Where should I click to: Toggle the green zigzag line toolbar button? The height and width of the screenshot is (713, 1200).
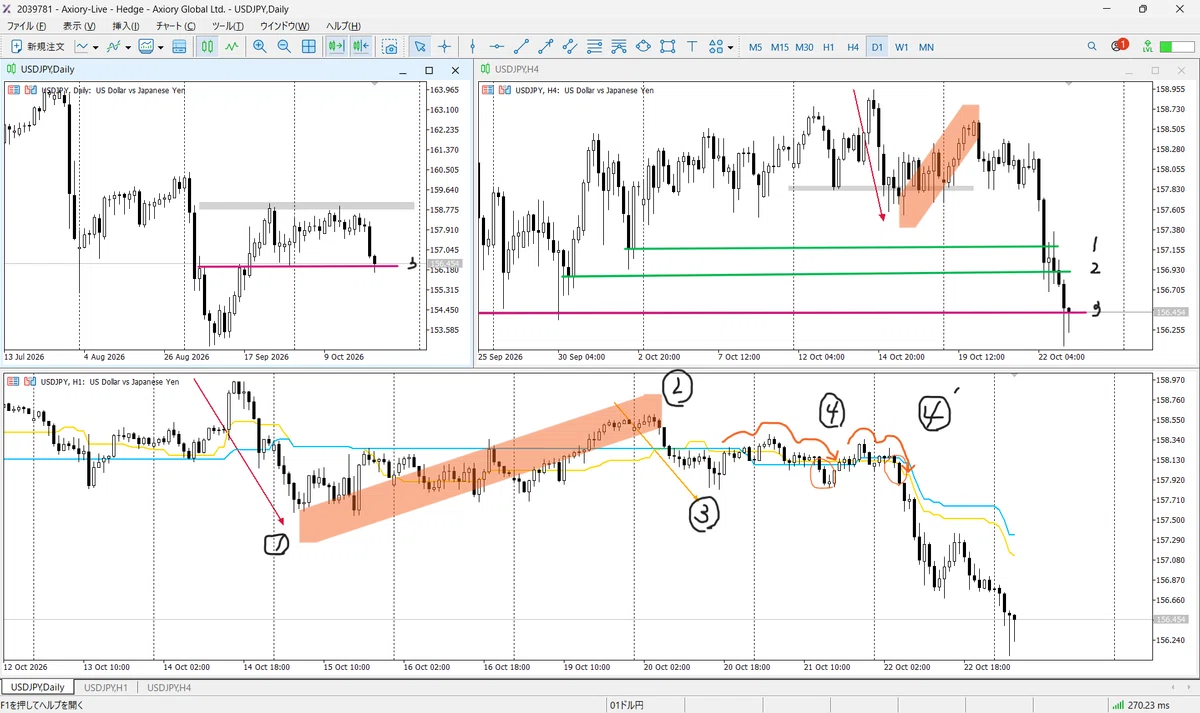[x=232, y=47]
